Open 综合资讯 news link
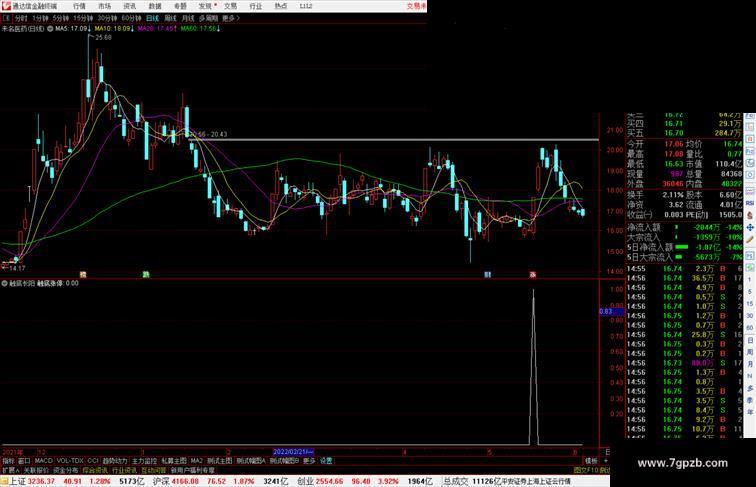 (x=95, y=470)
